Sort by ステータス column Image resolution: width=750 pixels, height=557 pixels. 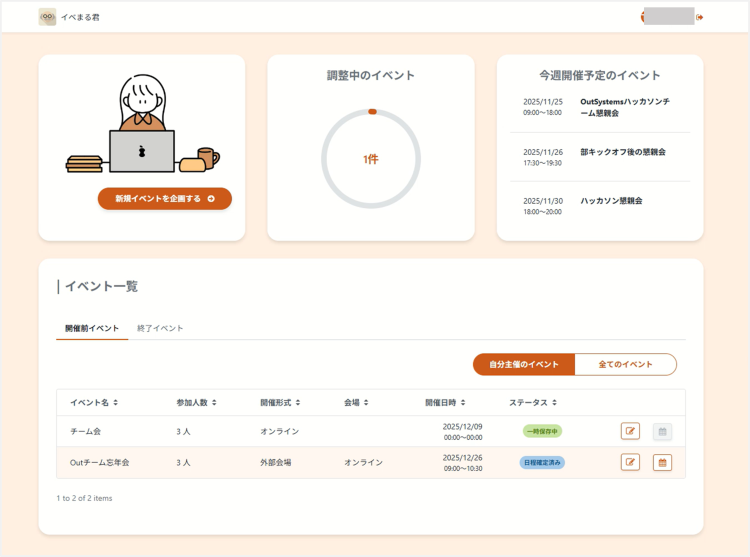pos(533,402)
